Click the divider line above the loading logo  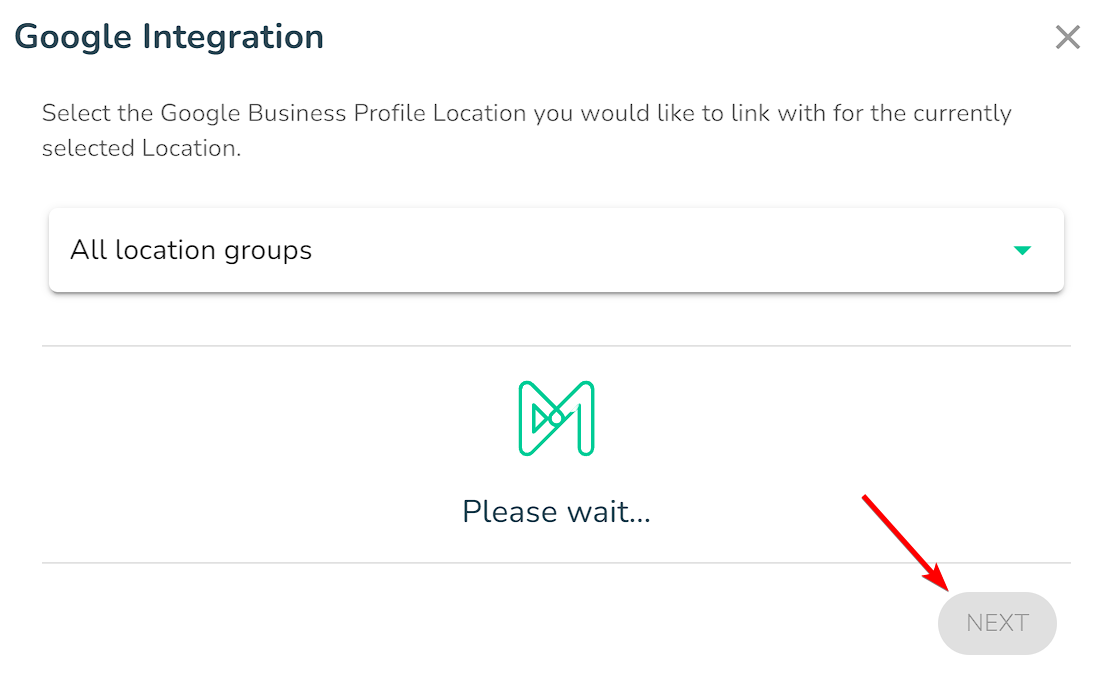tap(556, 346)
